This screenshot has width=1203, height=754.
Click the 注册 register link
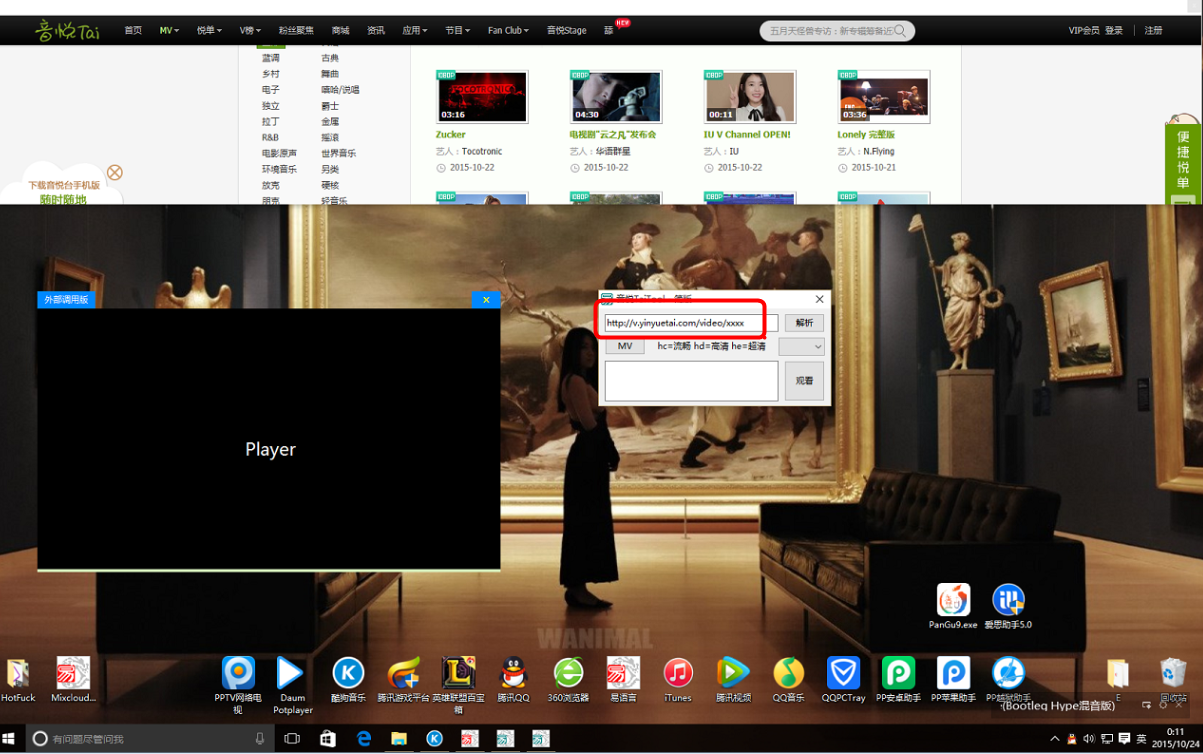point(1153,31)
